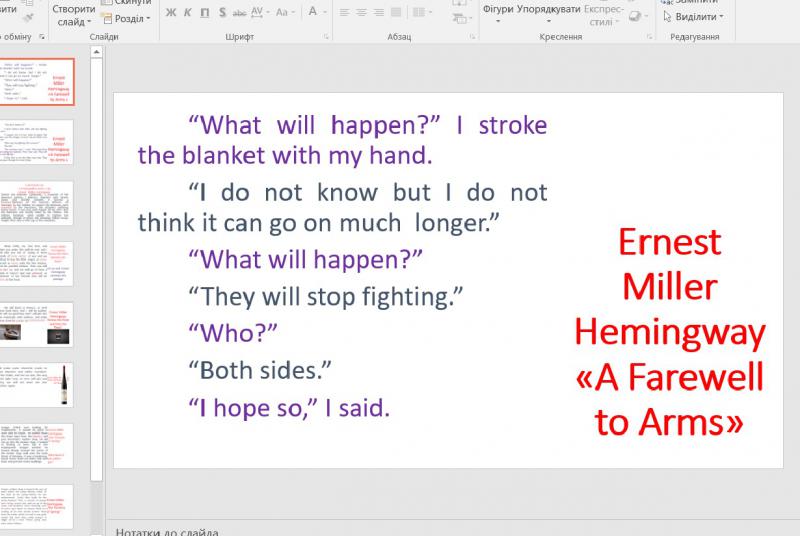Select slide thumbnail with wine bottle
This screenshot has height=536, width=800.
click(x=36, y=385)
